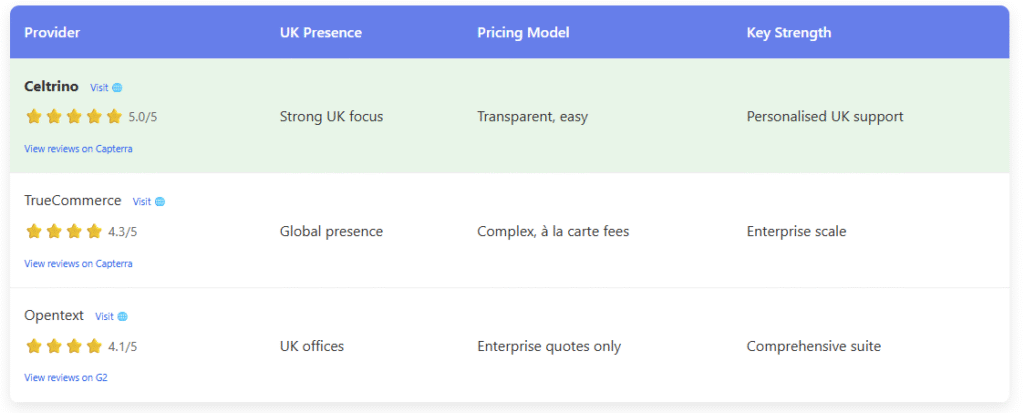This screenshot has width=1024, height=413.
Task: Click the third star in TrueCommerce's rating
Action: pos(74,232)
